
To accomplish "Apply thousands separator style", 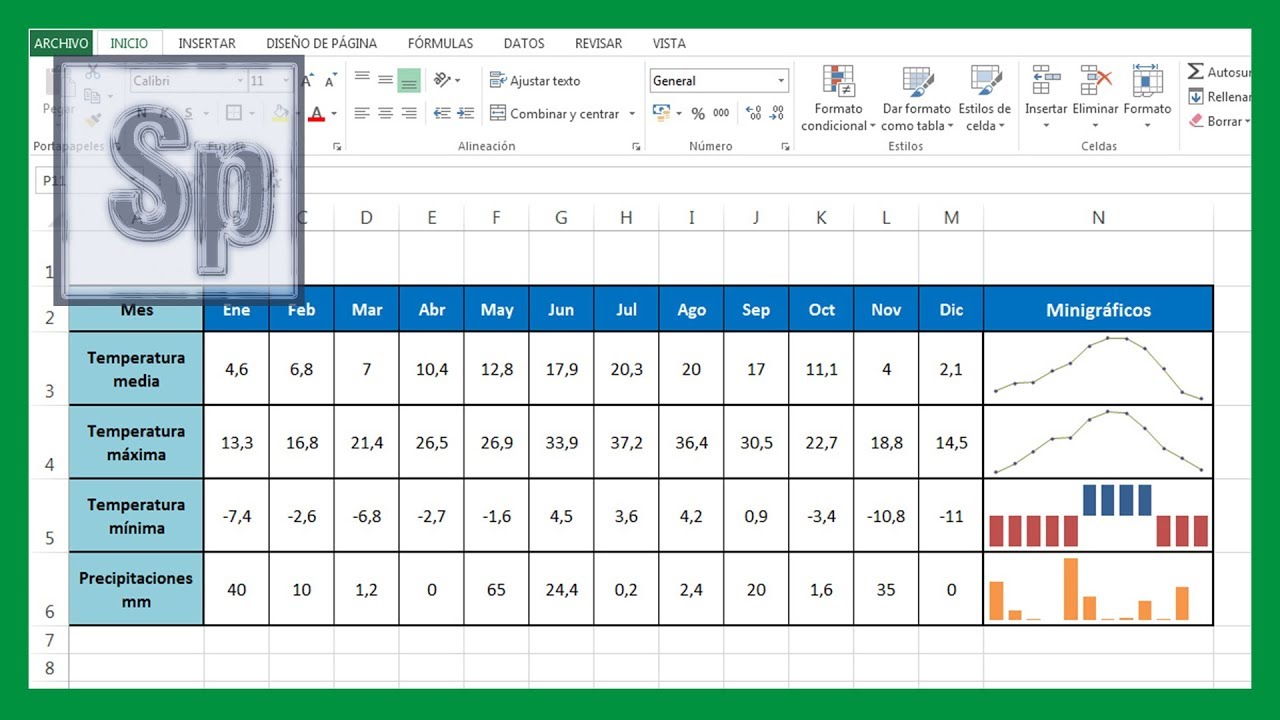I will (x=721, y=114).
